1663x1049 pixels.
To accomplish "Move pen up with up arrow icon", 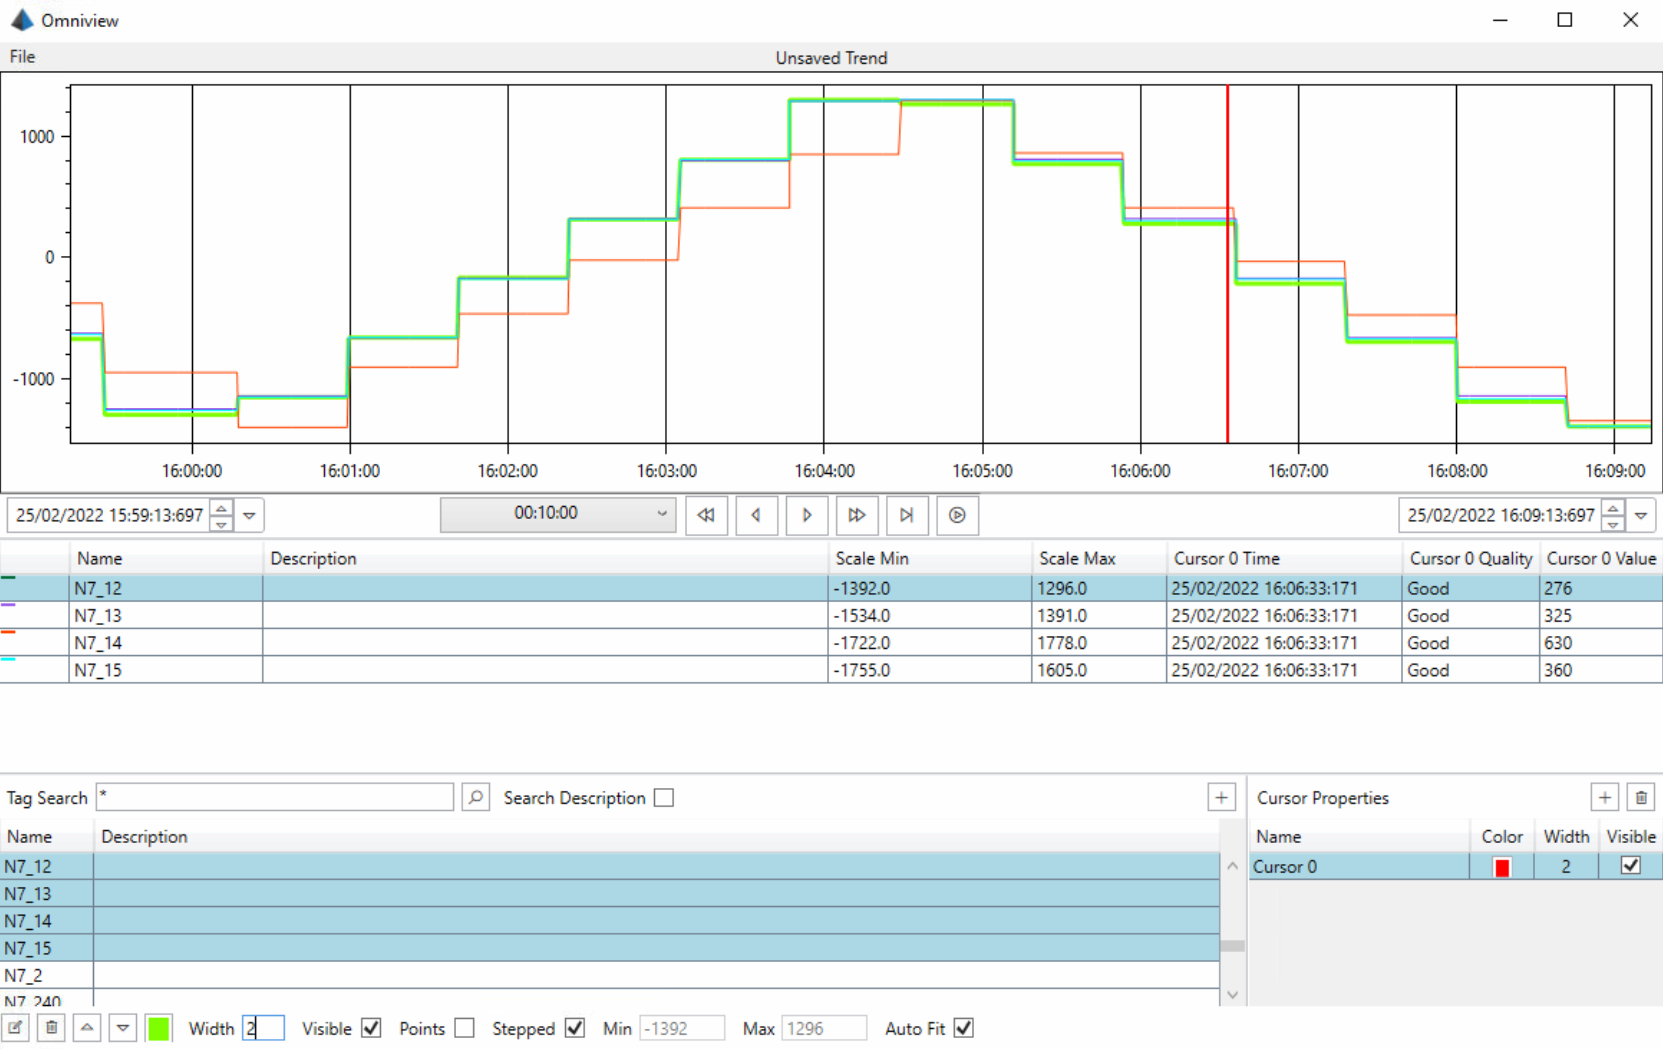I will pyautogui.click(x=87, y=1028).
